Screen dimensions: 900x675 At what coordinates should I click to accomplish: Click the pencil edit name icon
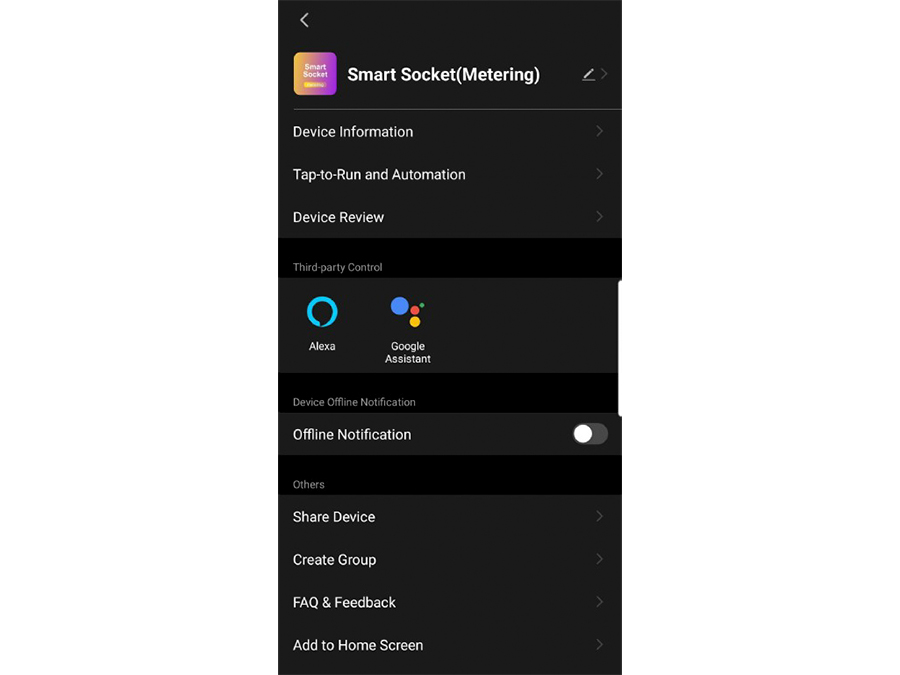(x=588, y=75)
